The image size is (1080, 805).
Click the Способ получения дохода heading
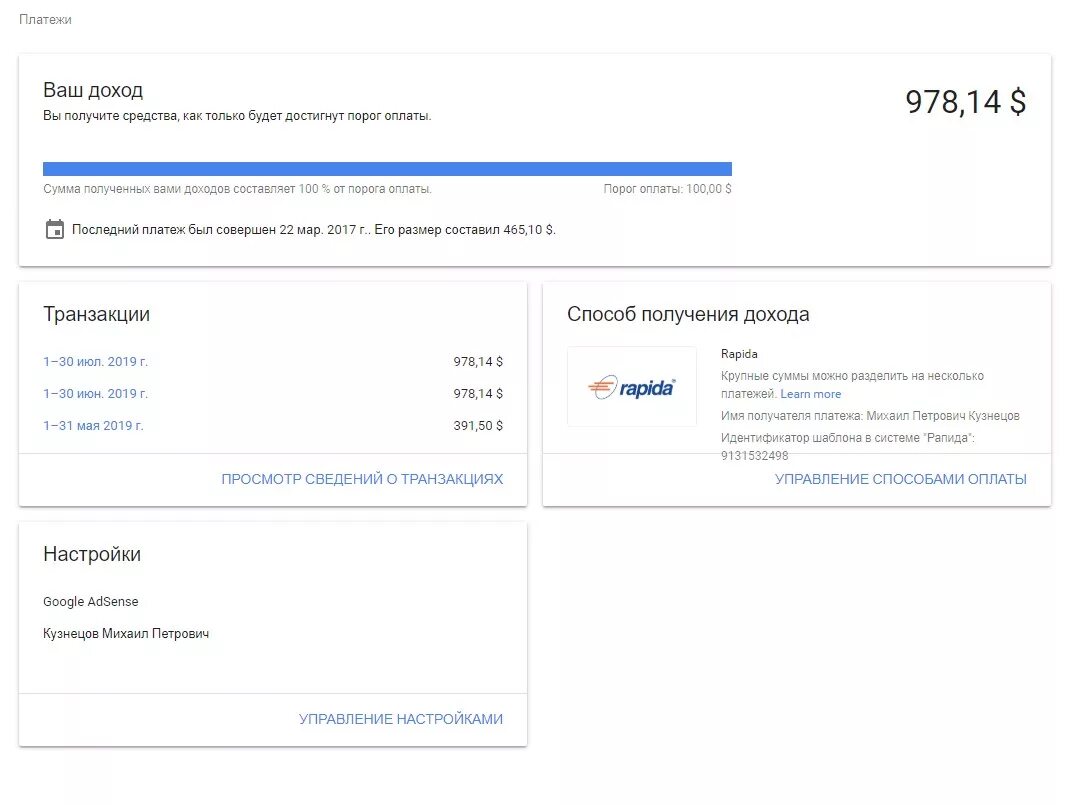(x=688, y=314)
